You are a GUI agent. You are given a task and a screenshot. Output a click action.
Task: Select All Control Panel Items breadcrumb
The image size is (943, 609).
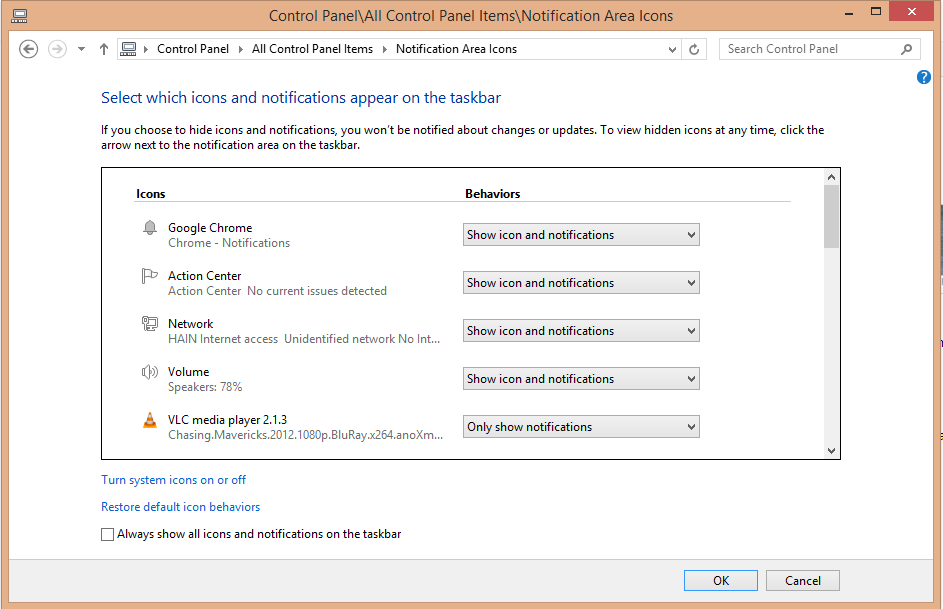pyautogui.click(x=312, y=49)
